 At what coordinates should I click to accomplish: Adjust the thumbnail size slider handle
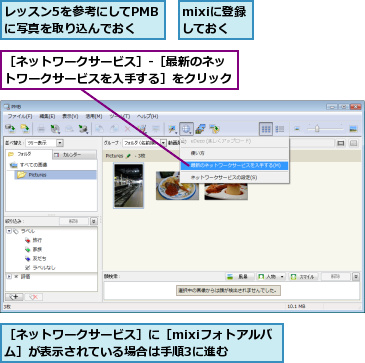[317, 128]
